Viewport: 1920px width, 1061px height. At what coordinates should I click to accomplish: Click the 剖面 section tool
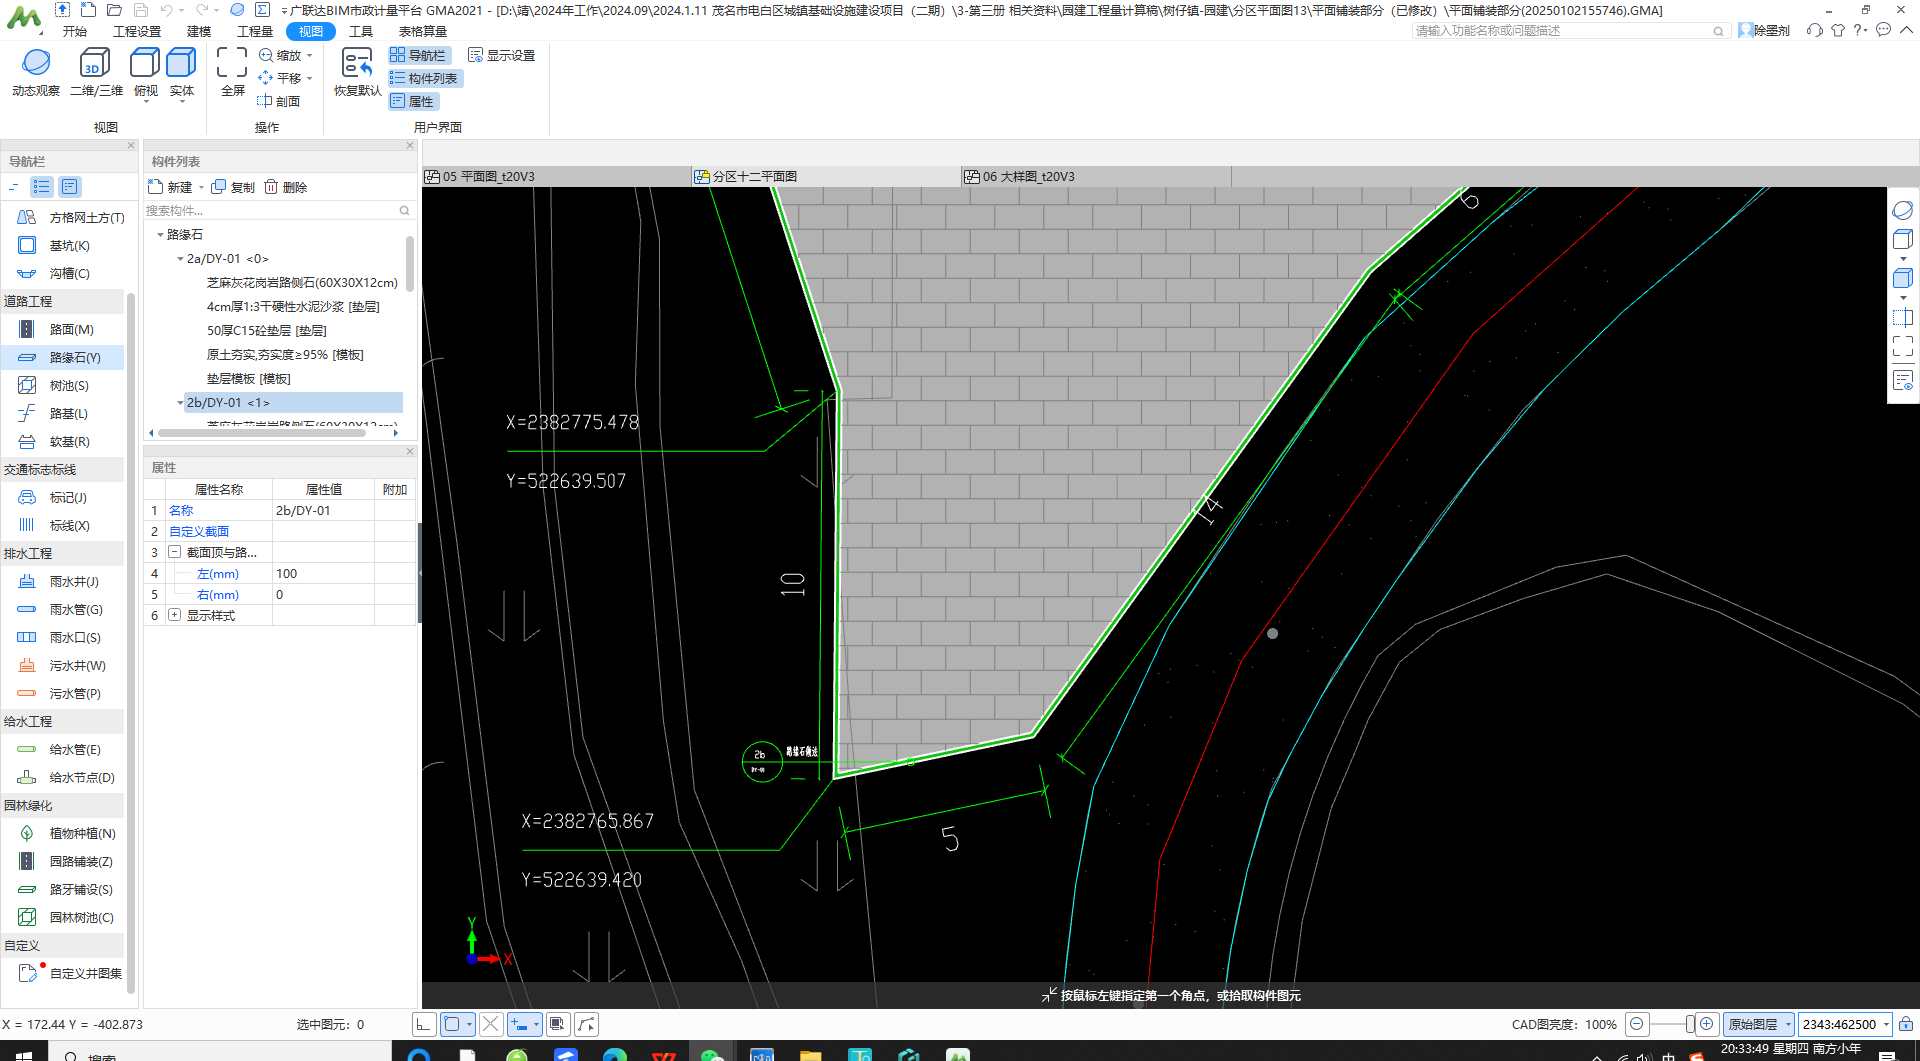point(279,101)
